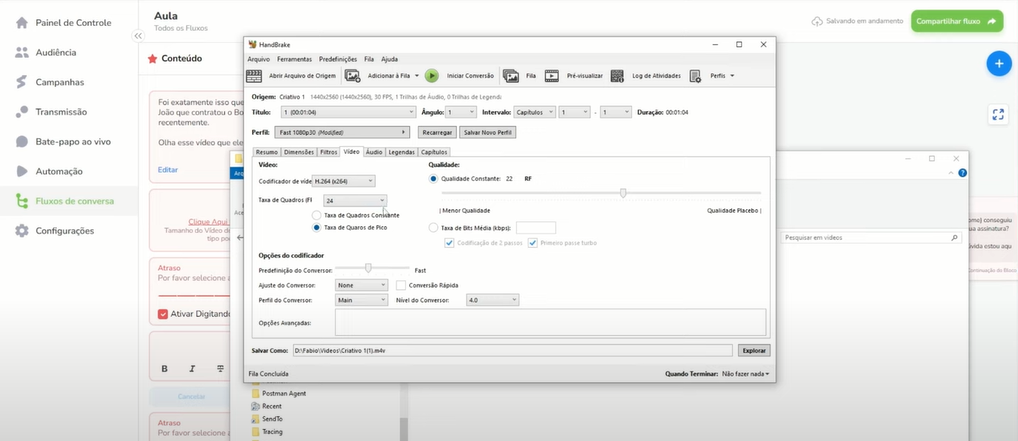The height and width of the screenshot is (441, 1018).
Task: Click the Pré-visualizar preview icon
Action: coord(552,76)
